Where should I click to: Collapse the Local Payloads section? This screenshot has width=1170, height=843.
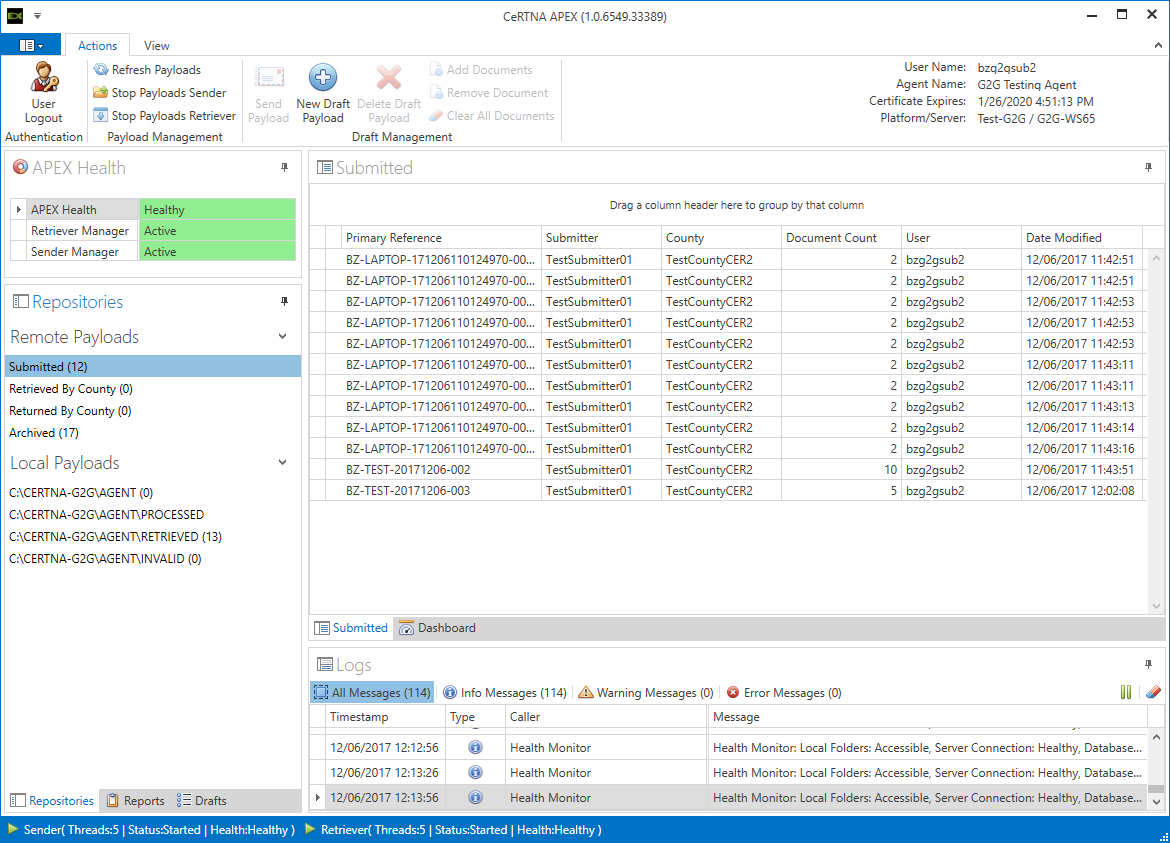point(282,463)
